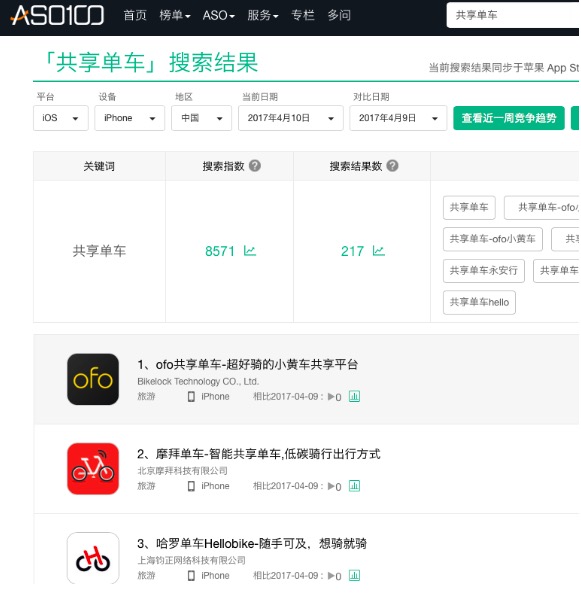Viewport: 581px width, 597px height.
Task: Open developer 上海钧正网络科技有限公司
Action: click(x=191, y=560)
